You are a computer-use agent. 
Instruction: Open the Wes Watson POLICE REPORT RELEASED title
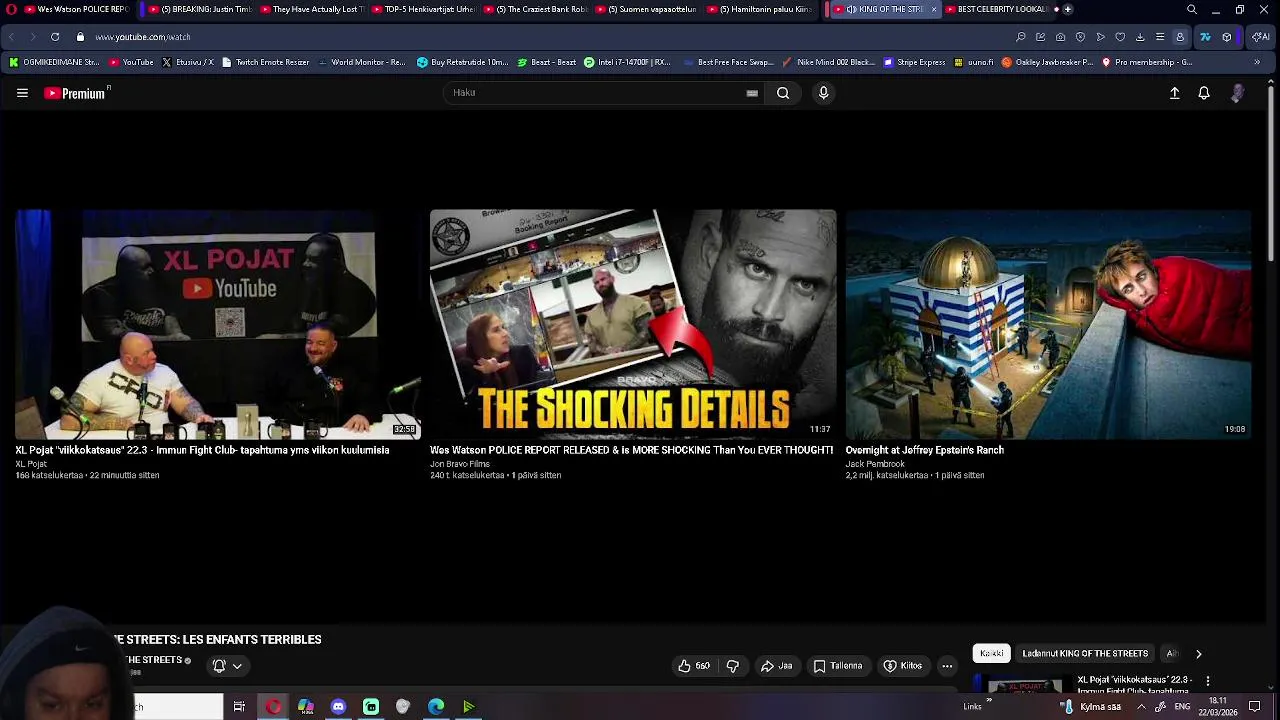tap(631, 450)
